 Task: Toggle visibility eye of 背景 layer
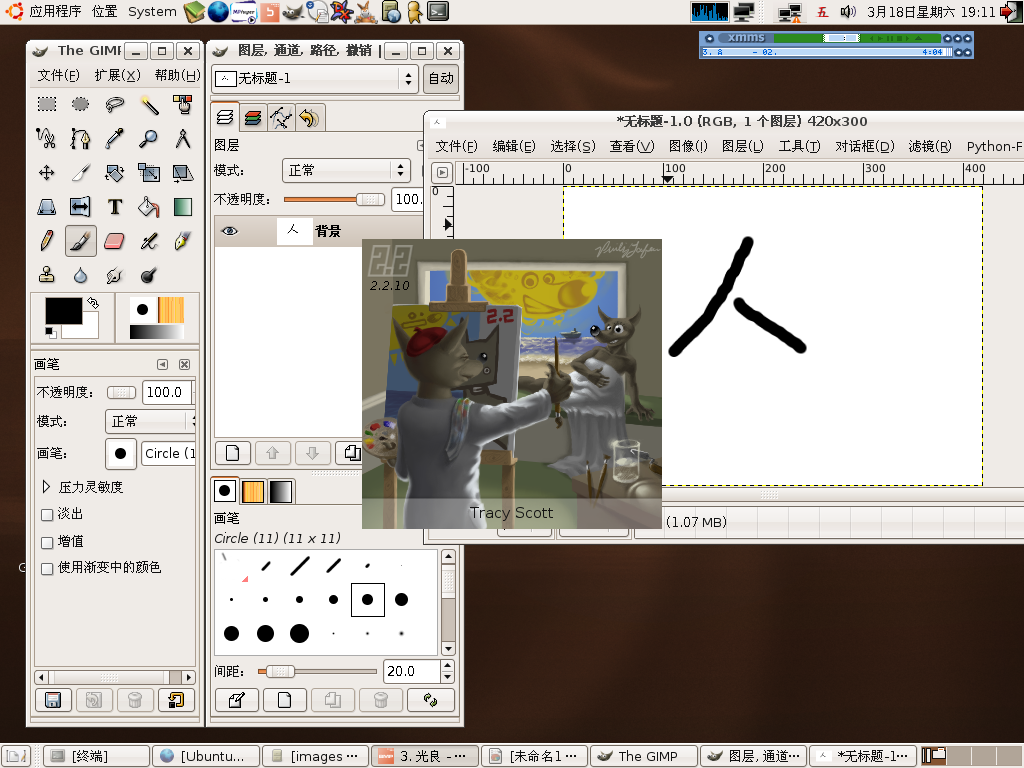tap(230, 231)
